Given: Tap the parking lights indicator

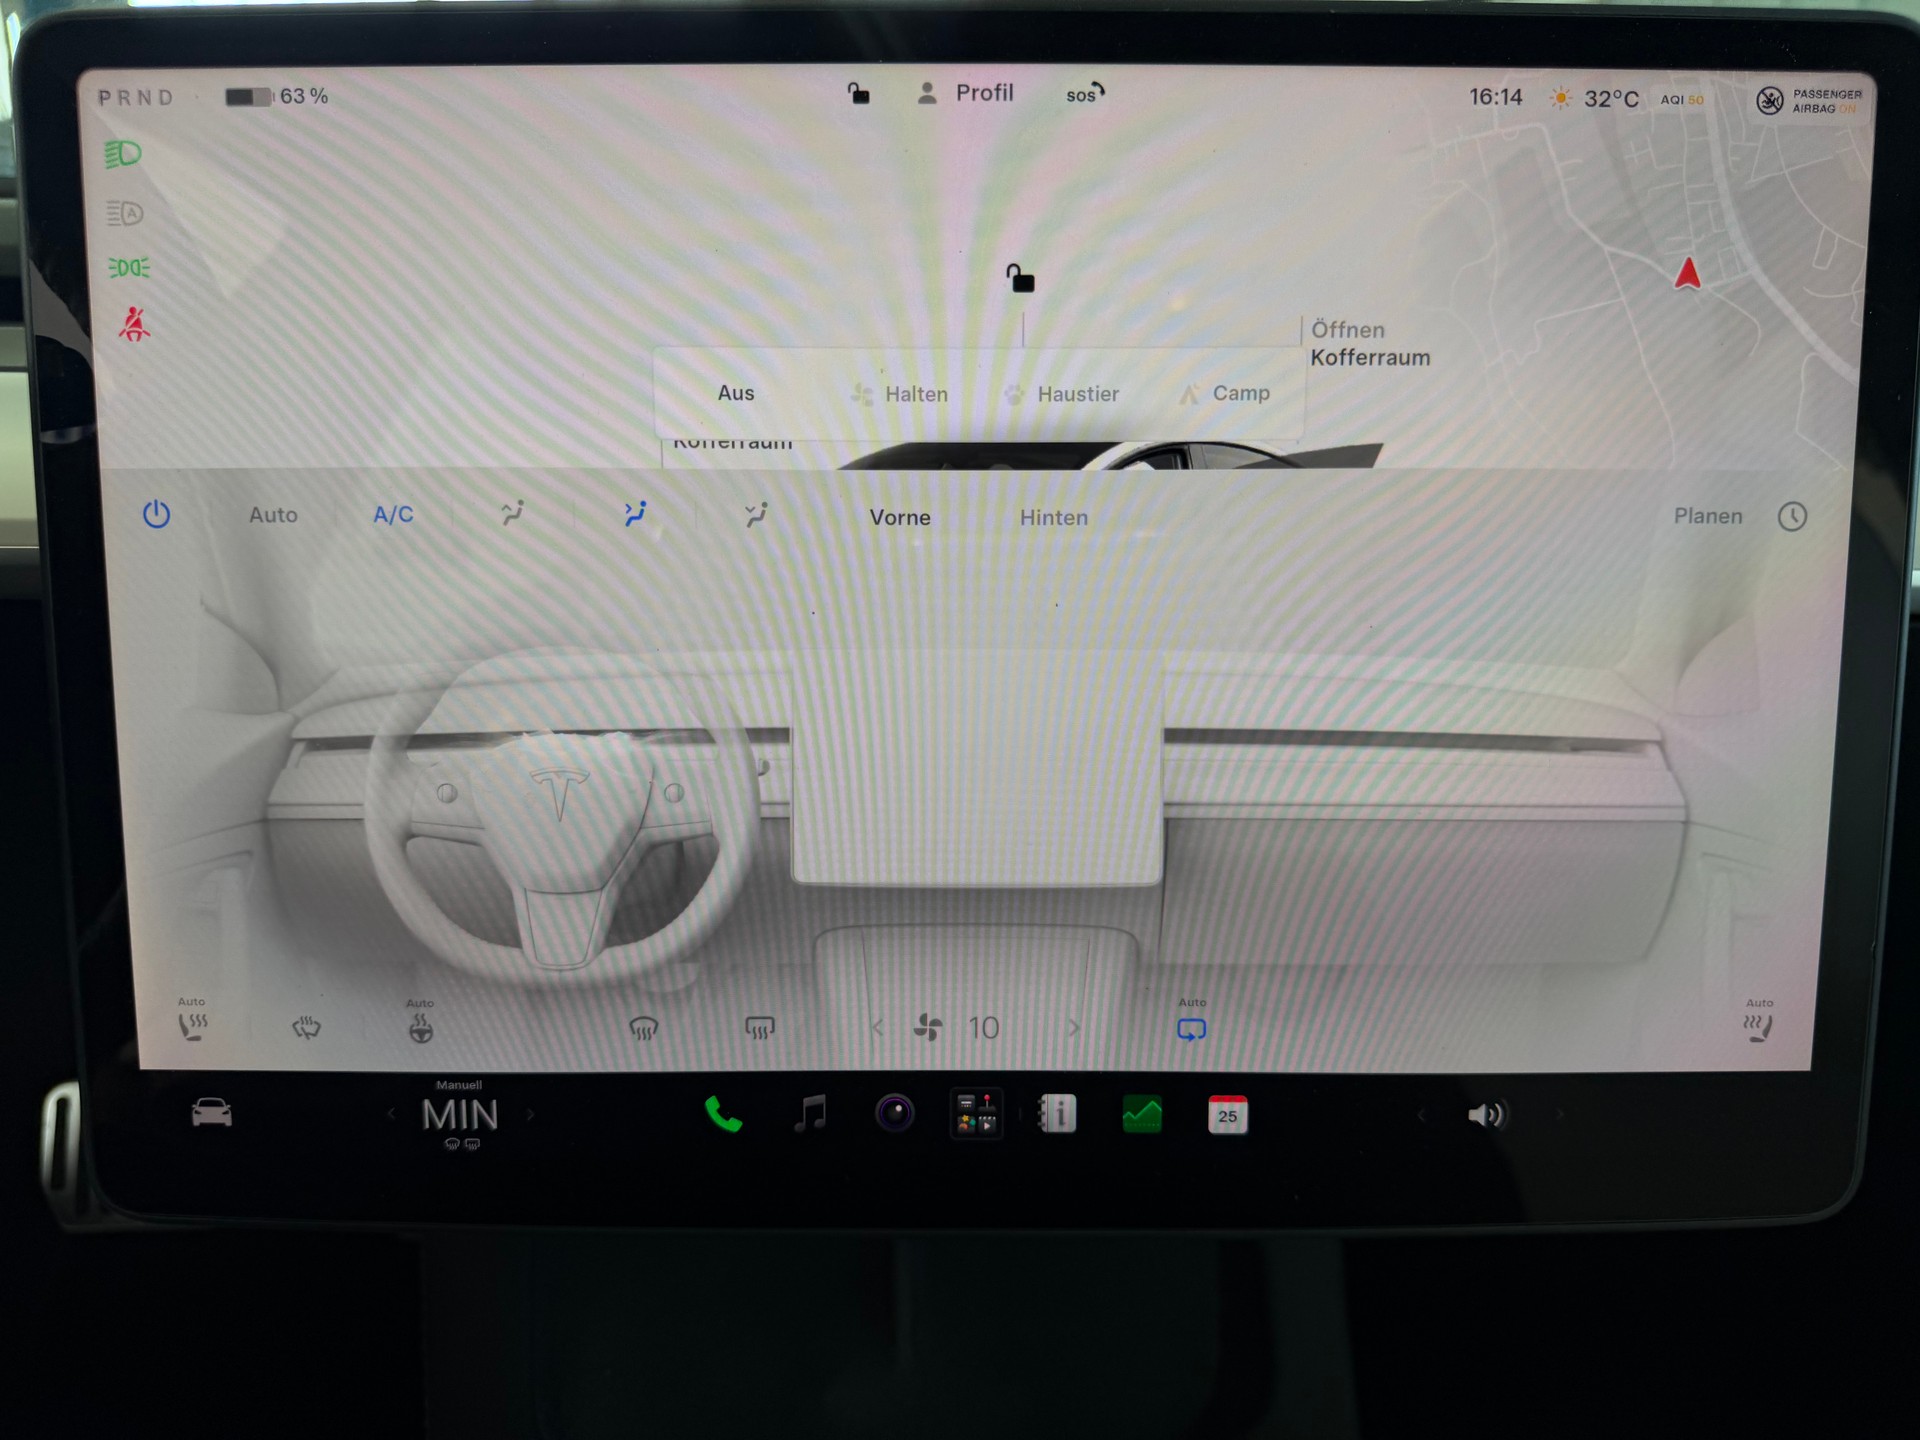Looking at the screenshot, I should 129,268.
